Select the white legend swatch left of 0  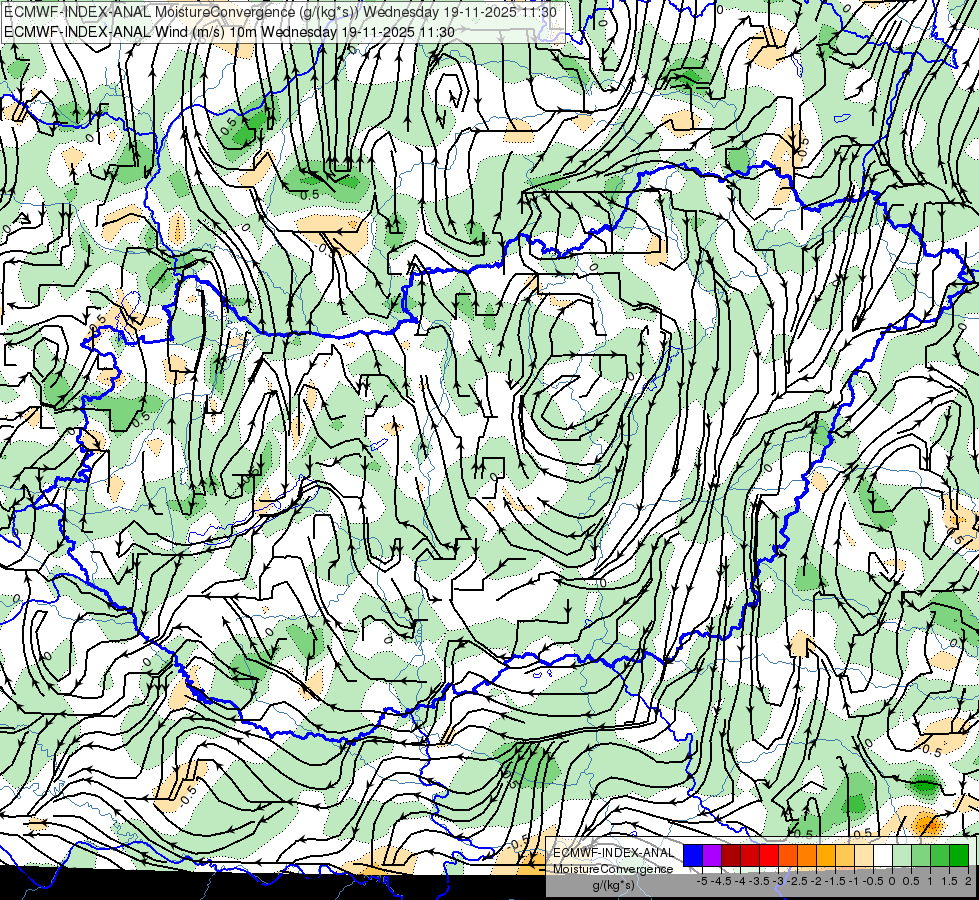pos(883,855)
